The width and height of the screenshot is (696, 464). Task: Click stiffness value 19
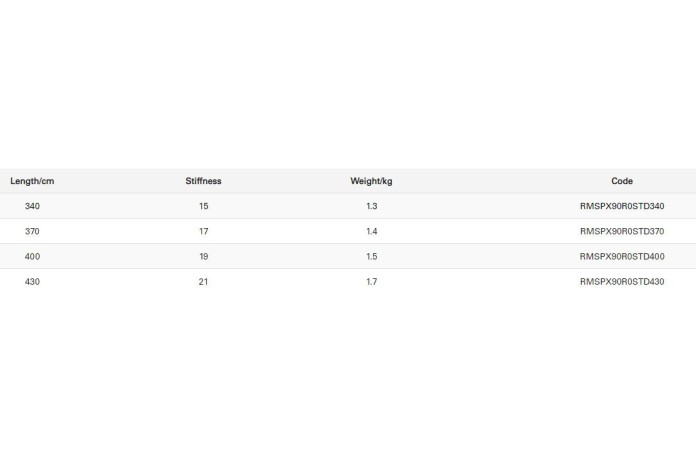click(204, 257)
